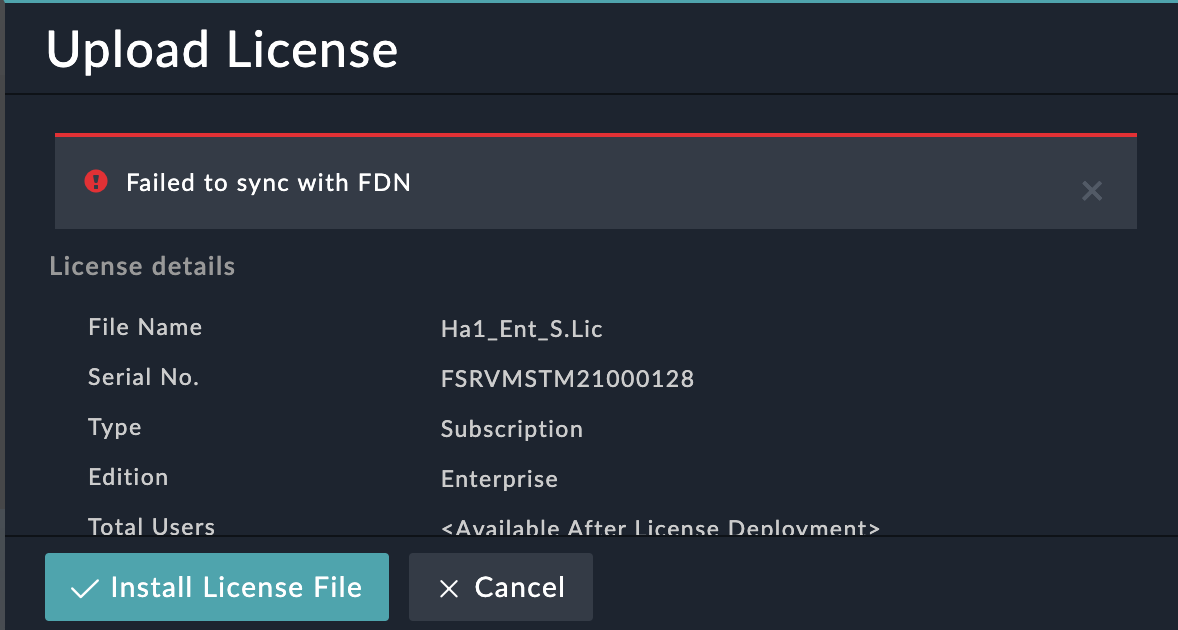Image resolution: width=1178 pixels, height=630 pixels.
Task: Select the Ha1_Ent_S.Lic file name value
Action: point(521,329)
